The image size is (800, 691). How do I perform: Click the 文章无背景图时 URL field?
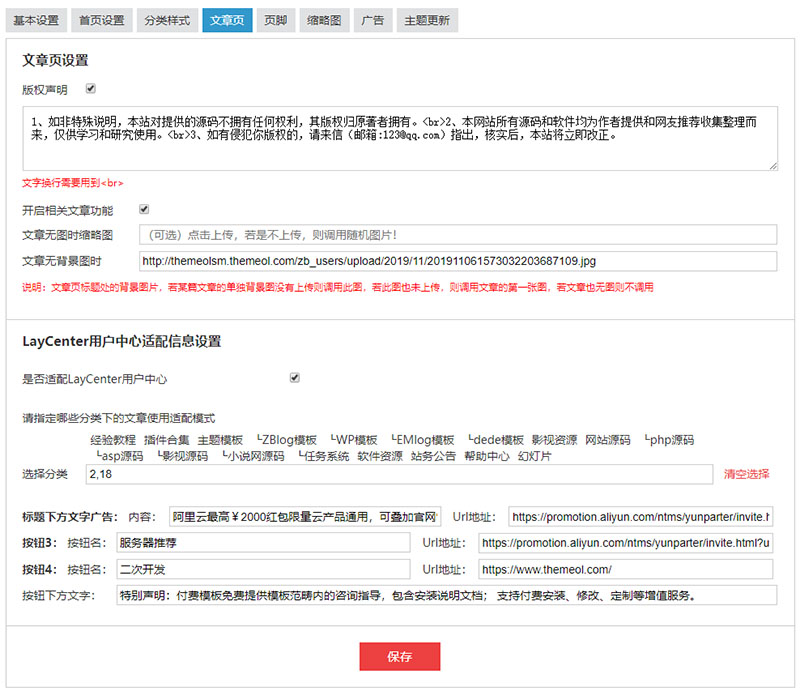click(456, 261)
